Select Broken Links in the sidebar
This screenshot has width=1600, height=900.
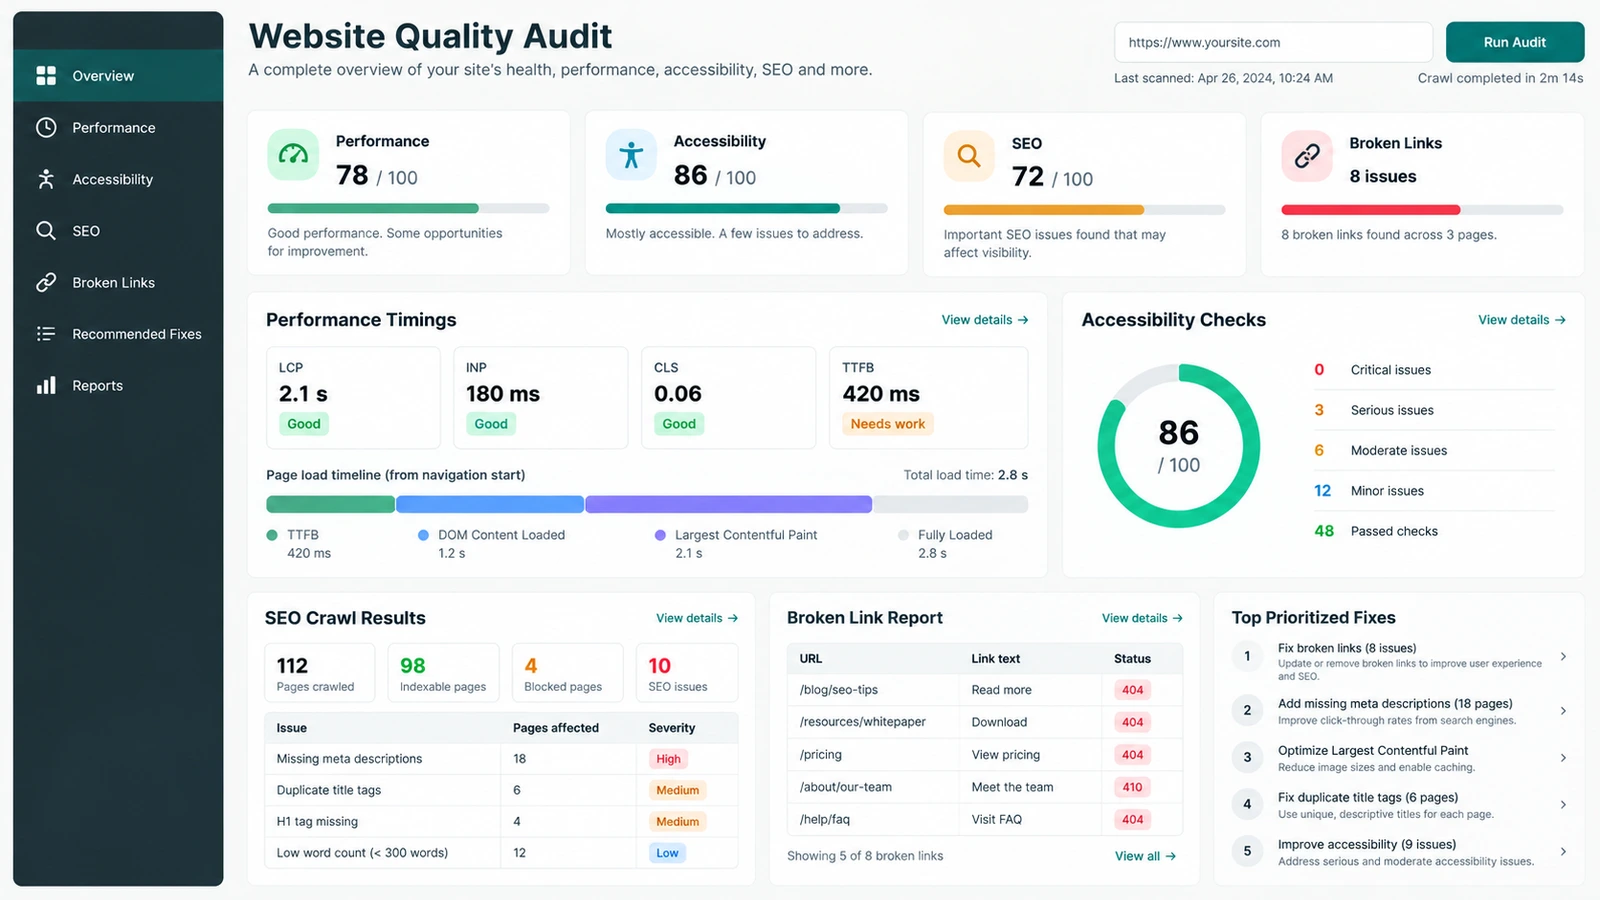click(118, 283)
